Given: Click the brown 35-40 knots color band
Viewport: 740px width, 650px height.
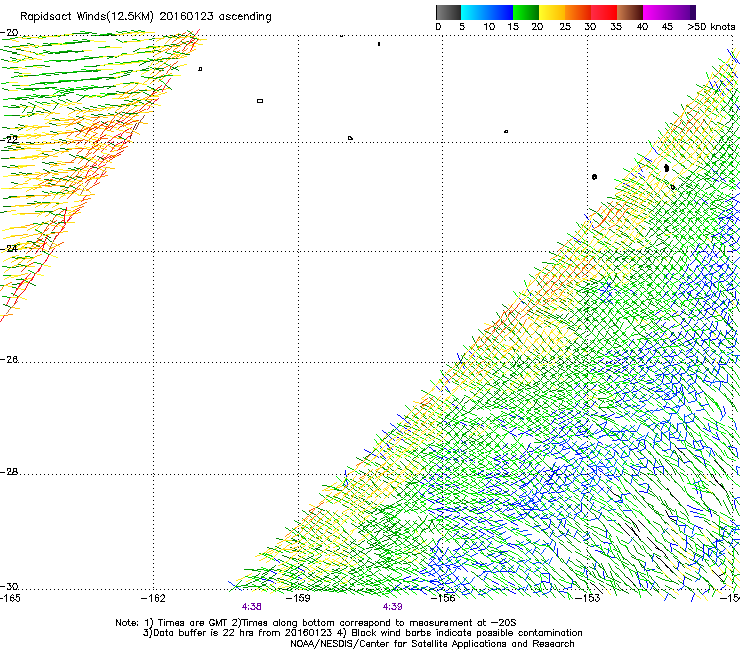Looking at the screenshot, I should pos(630,12).
